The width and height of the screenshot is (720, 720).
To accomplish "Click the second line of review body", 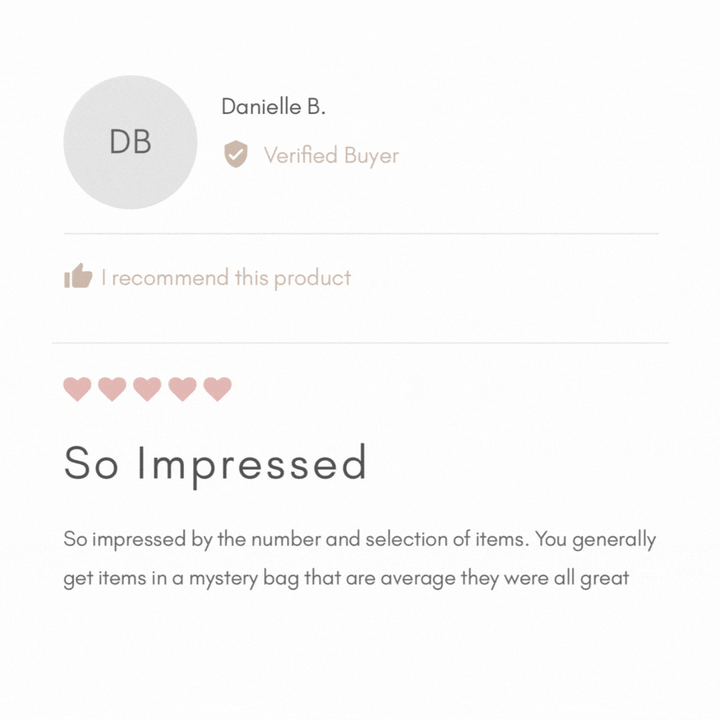I will (x=346, y=578).
